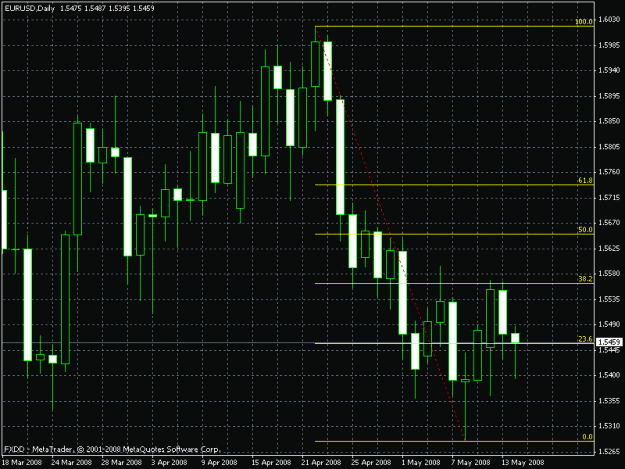Click the last white candlestick near 23.6 level
This screenshot has width=625, height=469.
515,338
